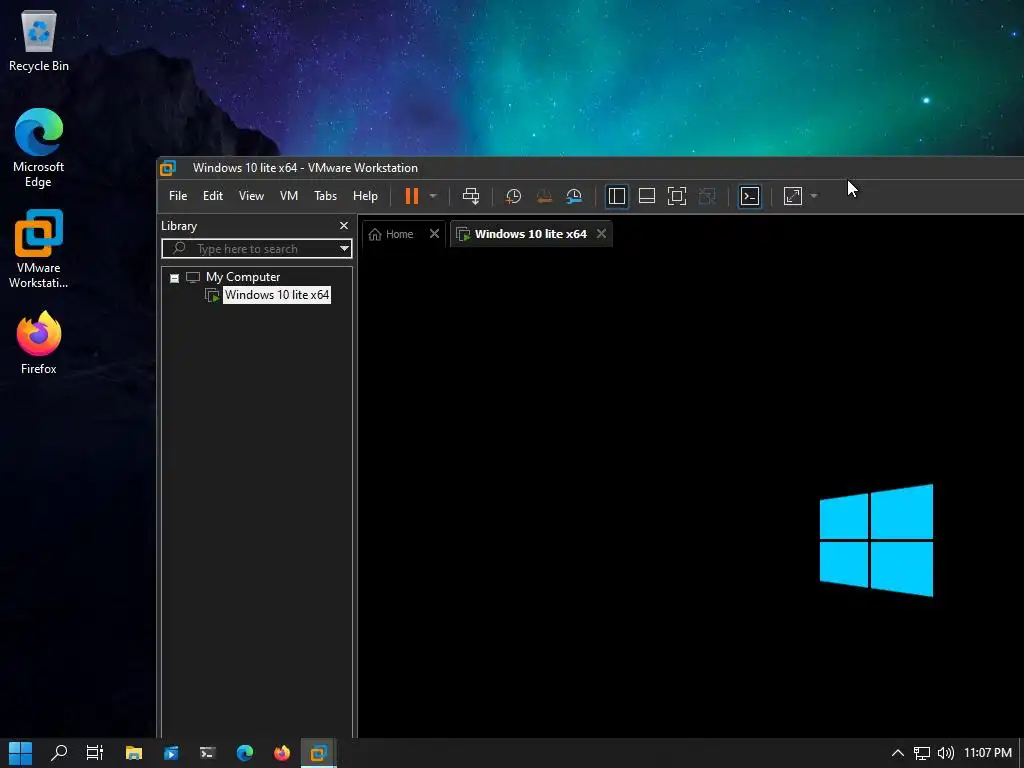Toggle the library sidebar view
1024x768 pixels.
click(616, 196)
